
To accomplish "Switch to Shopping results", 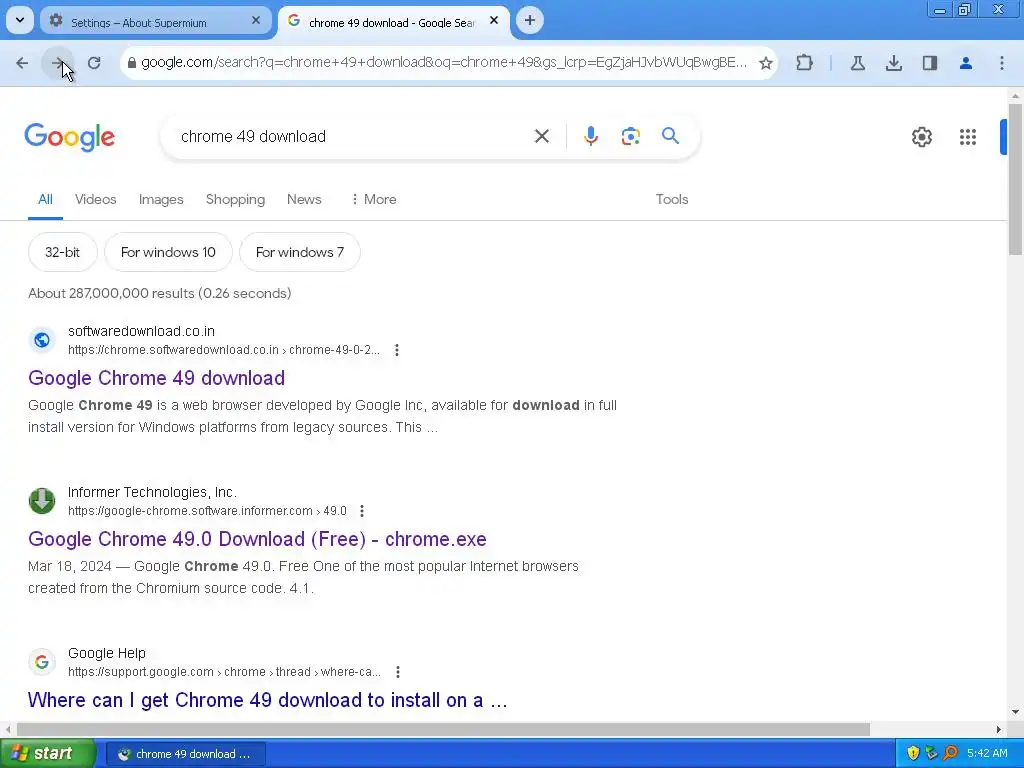I will tap(235, 199).
